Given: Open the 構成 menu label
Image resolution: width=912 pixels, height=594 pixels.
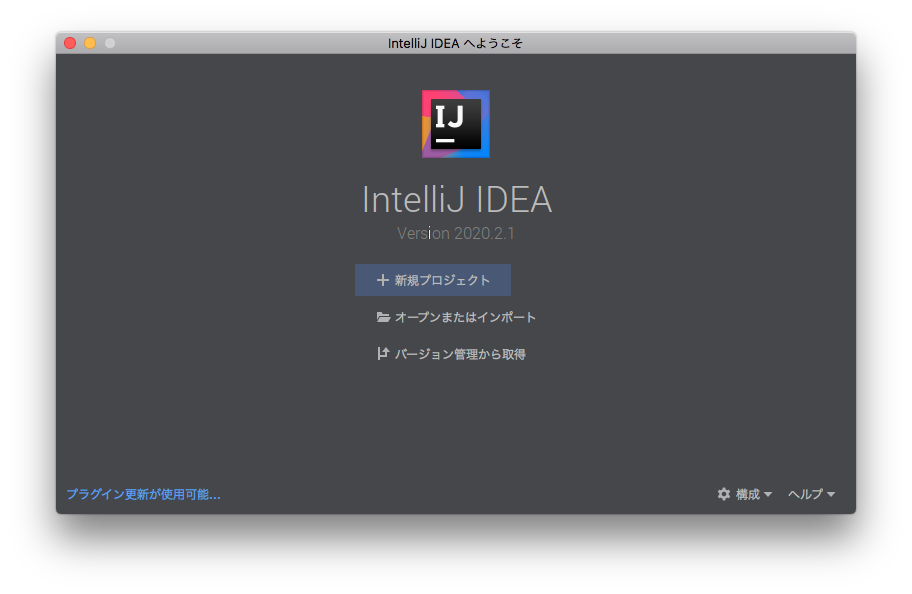Looking at the screenshot, I should [748, 494].
